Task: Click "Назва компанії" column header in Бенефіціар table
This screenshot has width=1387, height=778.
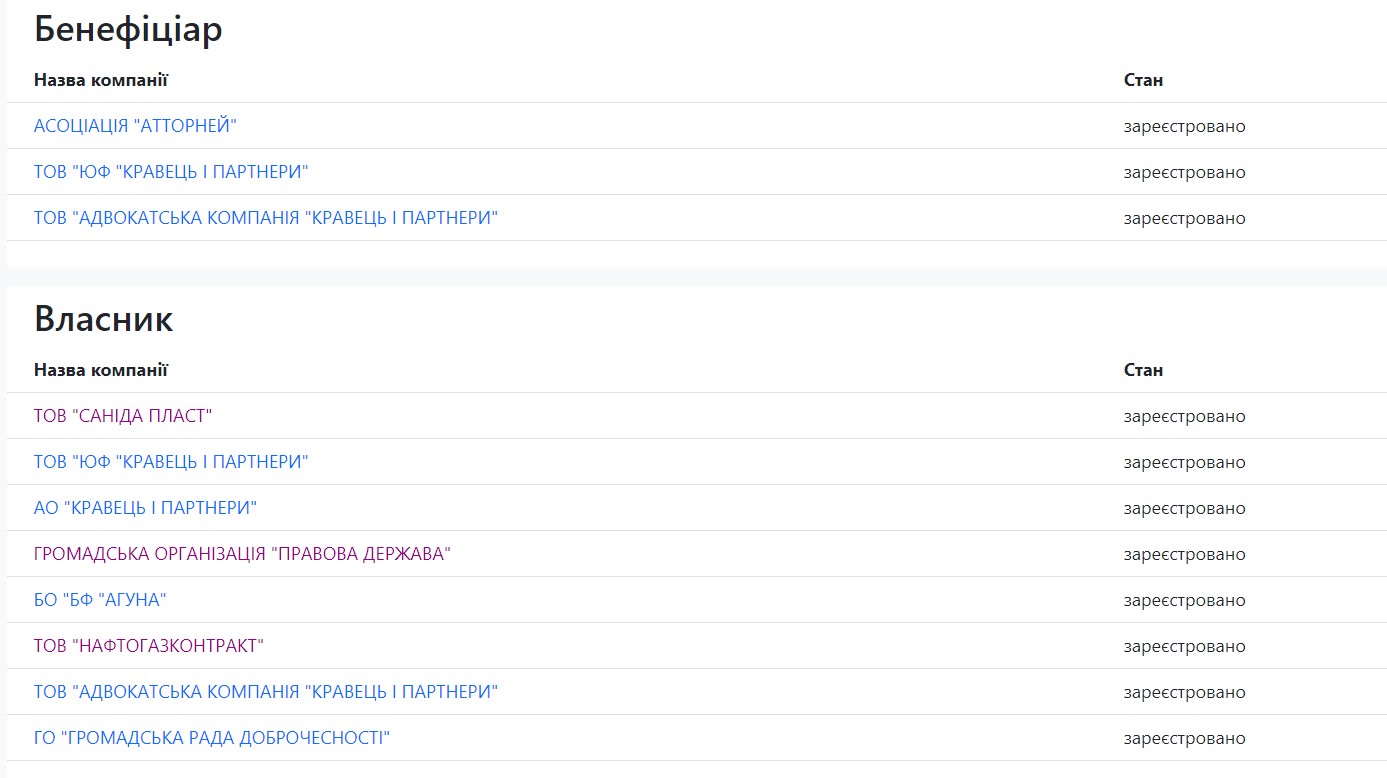Action: click(x=101, y=80)
